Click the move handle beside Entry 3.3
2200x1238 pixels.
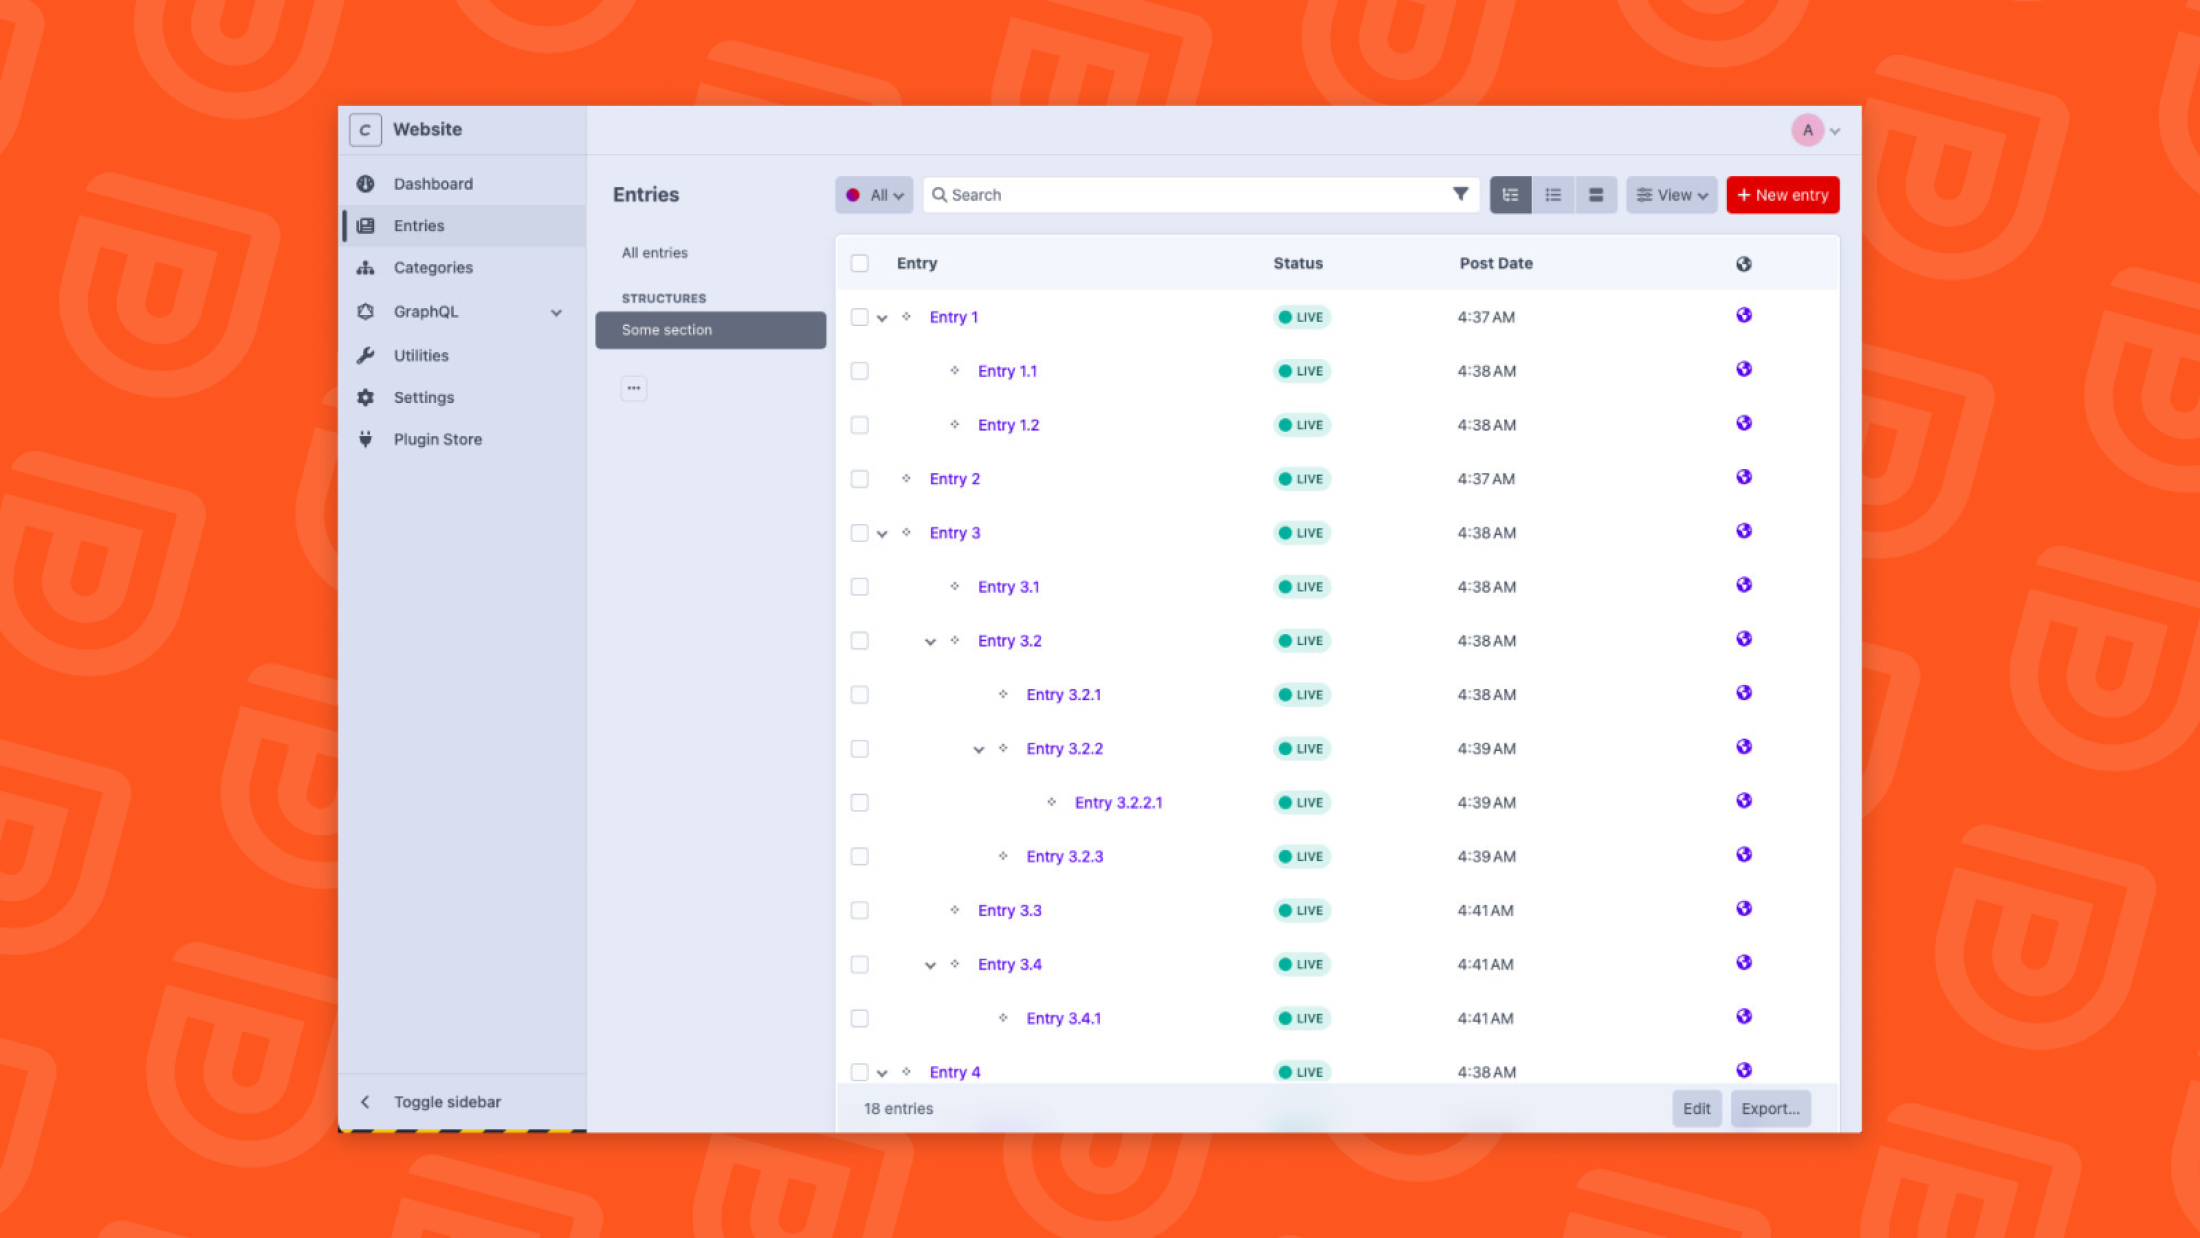(955, 910)
